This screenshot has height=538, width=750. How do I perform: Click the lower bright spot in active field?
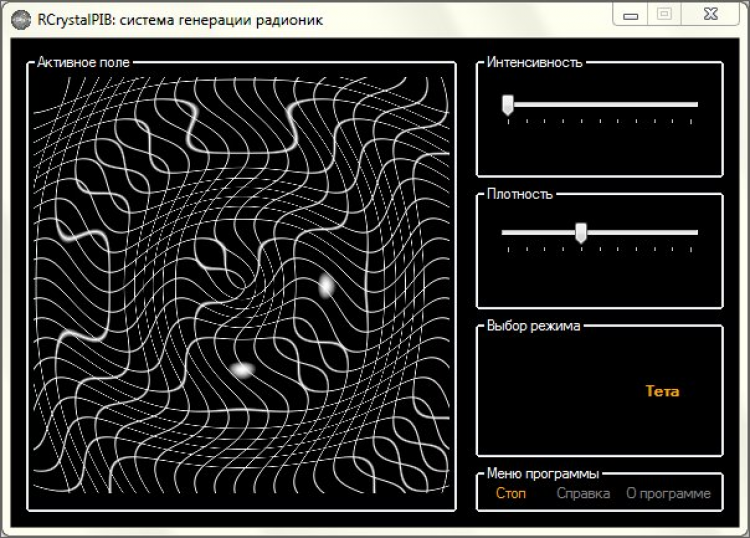click(242, 370)
